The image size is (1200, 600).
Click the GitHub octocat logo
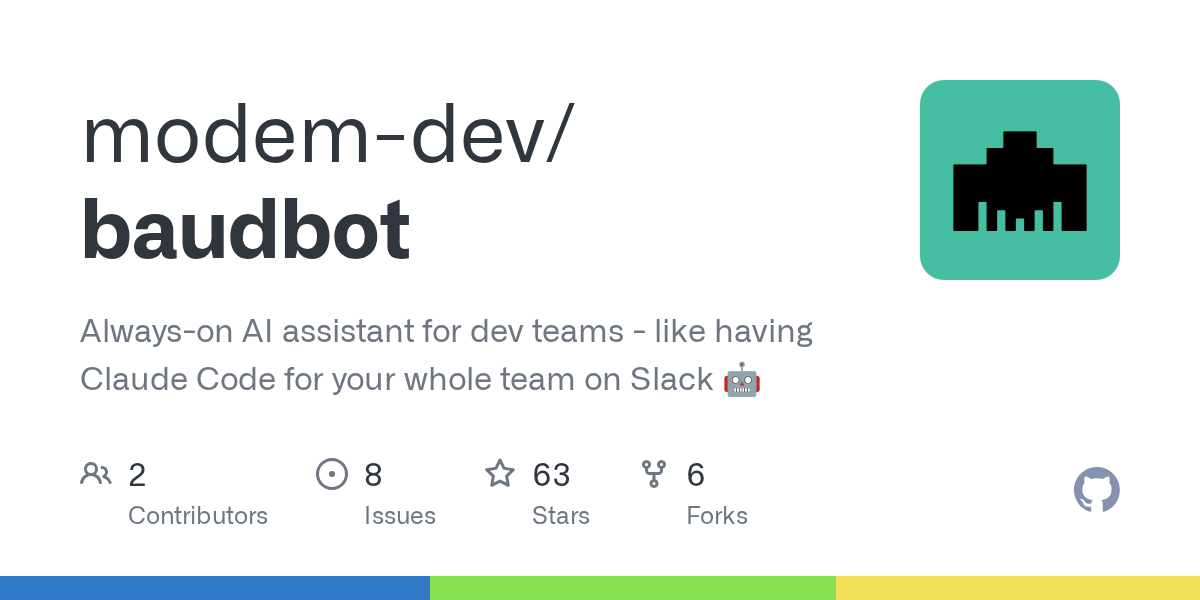point(1096,490)
